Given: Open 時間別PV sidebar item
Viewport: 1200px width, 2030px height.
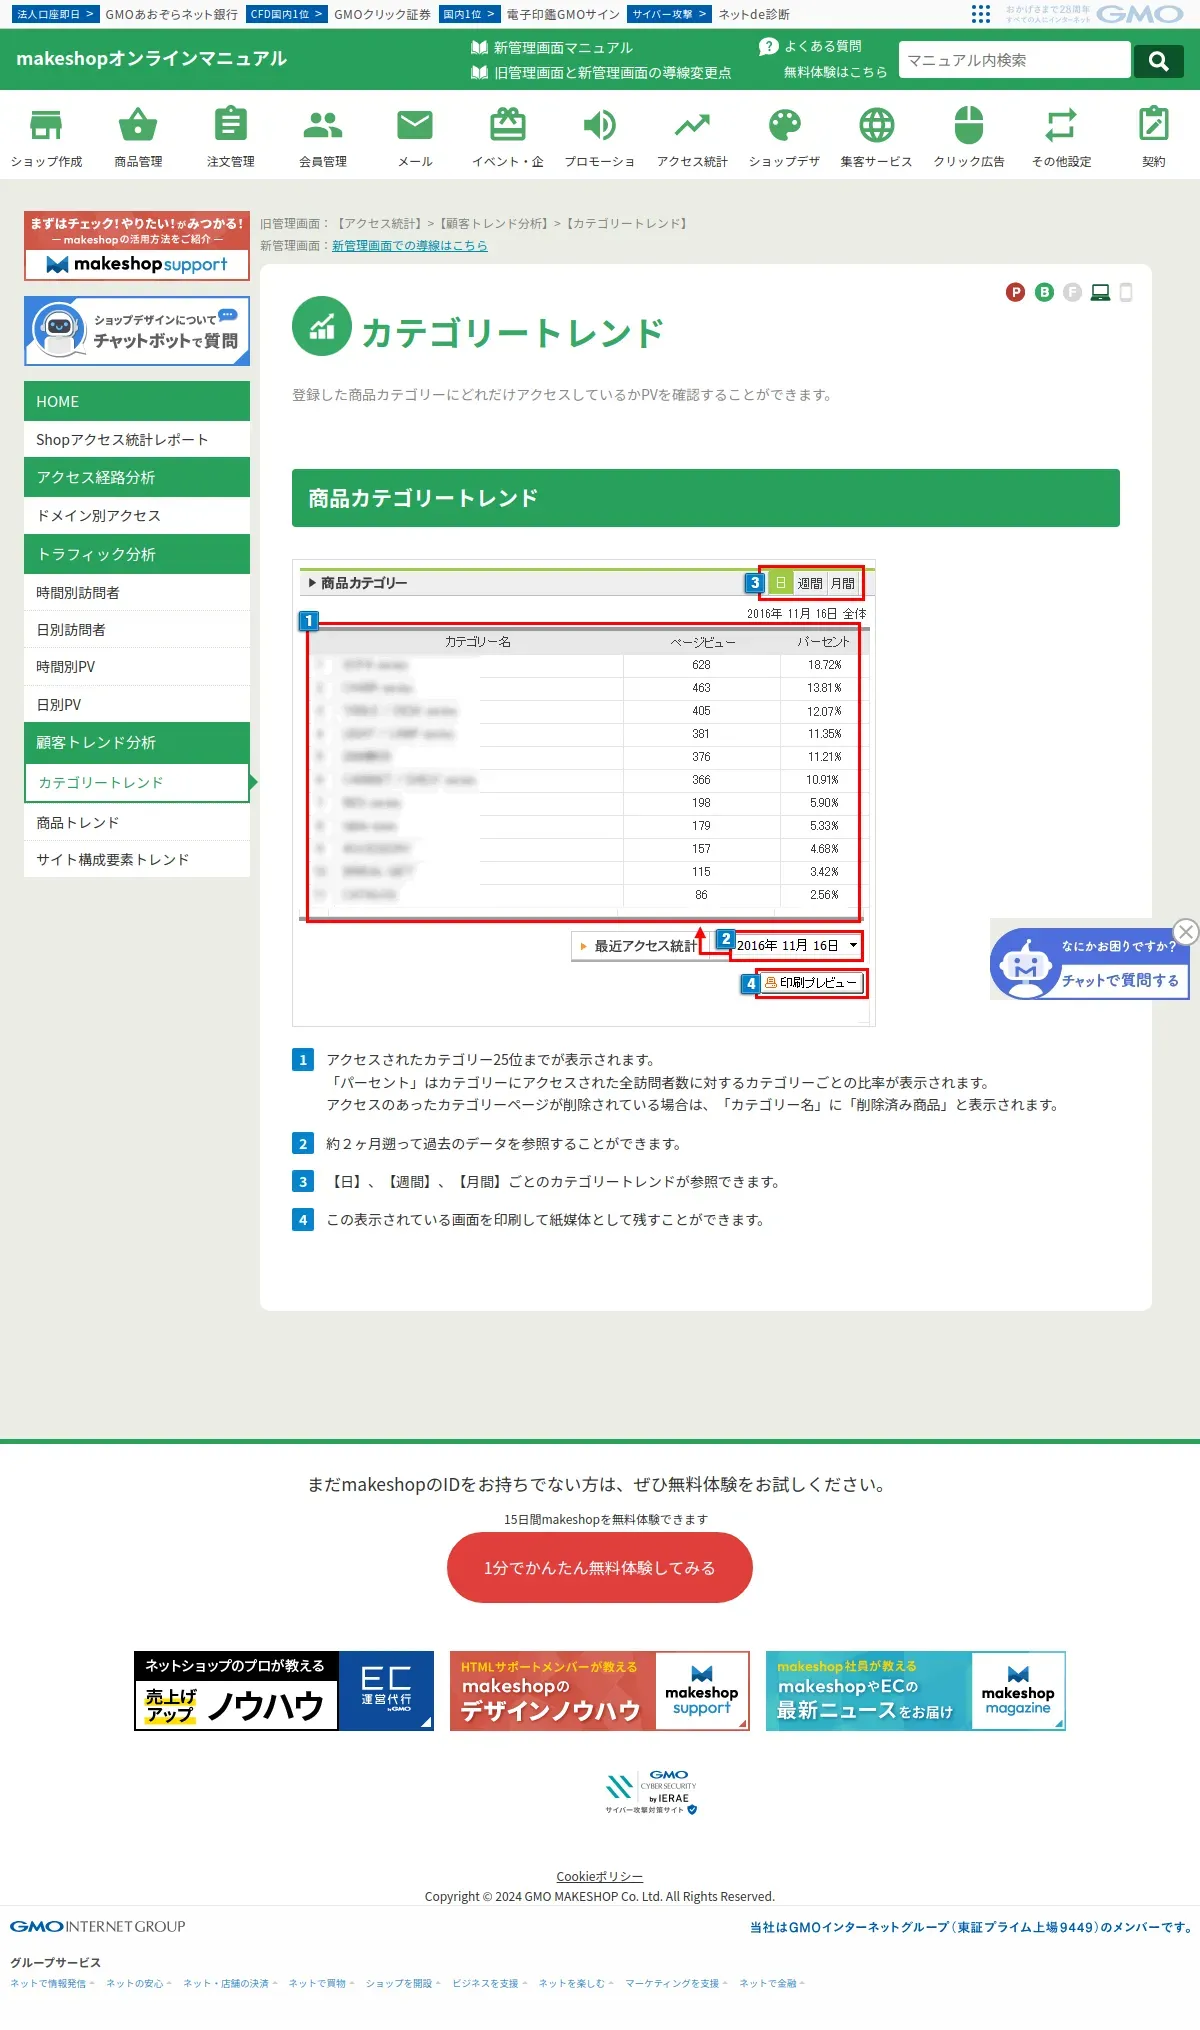Looking at the screenshot, I should tap(137, 666).
